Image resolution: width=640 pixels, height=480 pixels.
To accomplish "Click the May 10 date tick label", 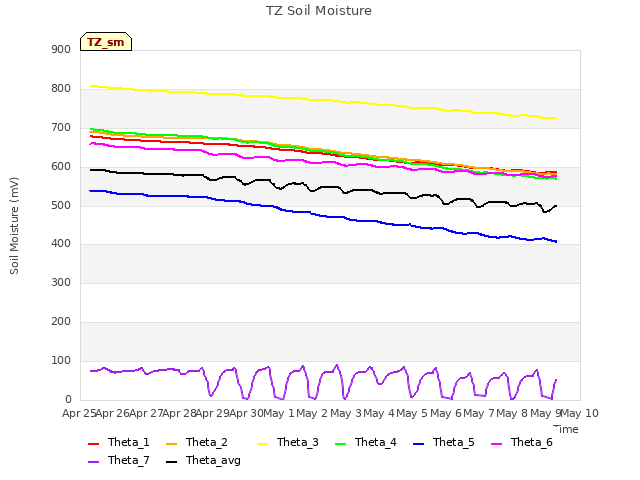I will [579, 413].
